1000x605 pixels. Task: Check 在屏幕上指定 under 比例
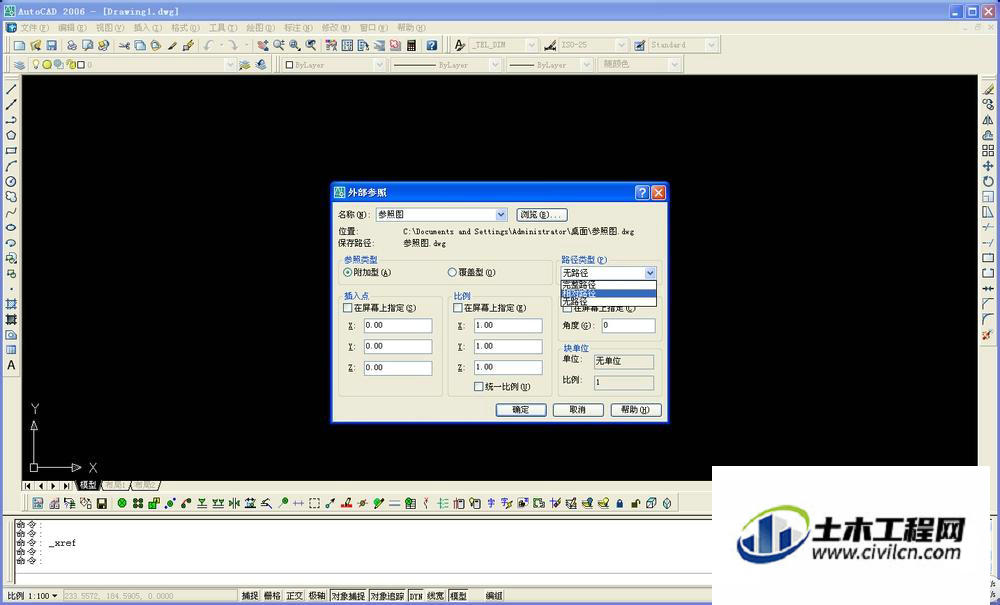point(457,308)
